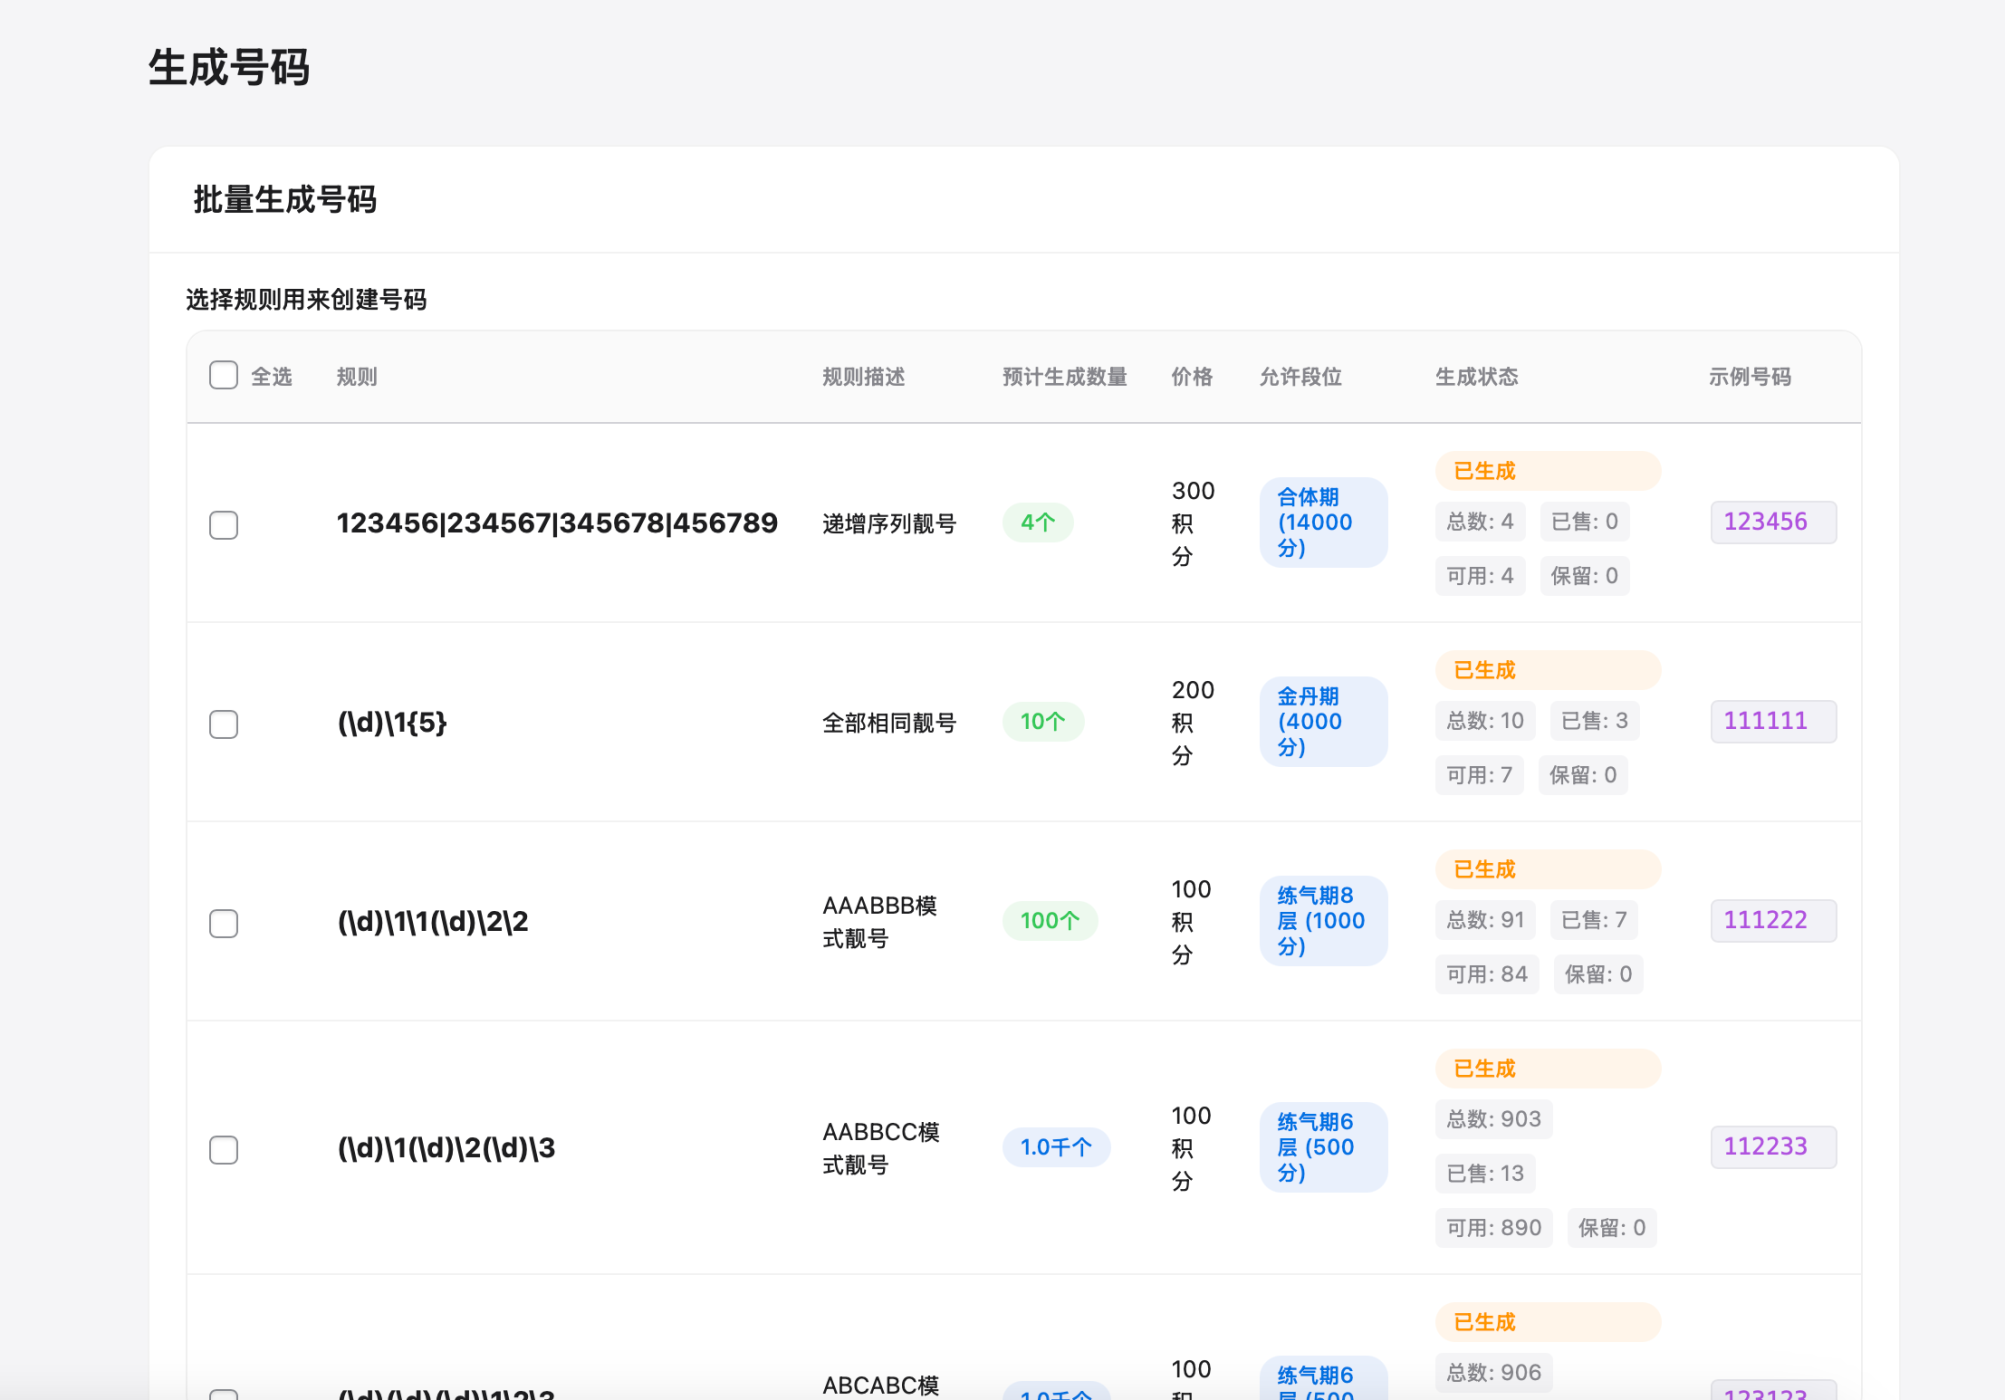This screenshot has height=1400, width=2005.
Task: Toggle checkbox for AABBCC模式靓号 row
Action: [223, 1150]
